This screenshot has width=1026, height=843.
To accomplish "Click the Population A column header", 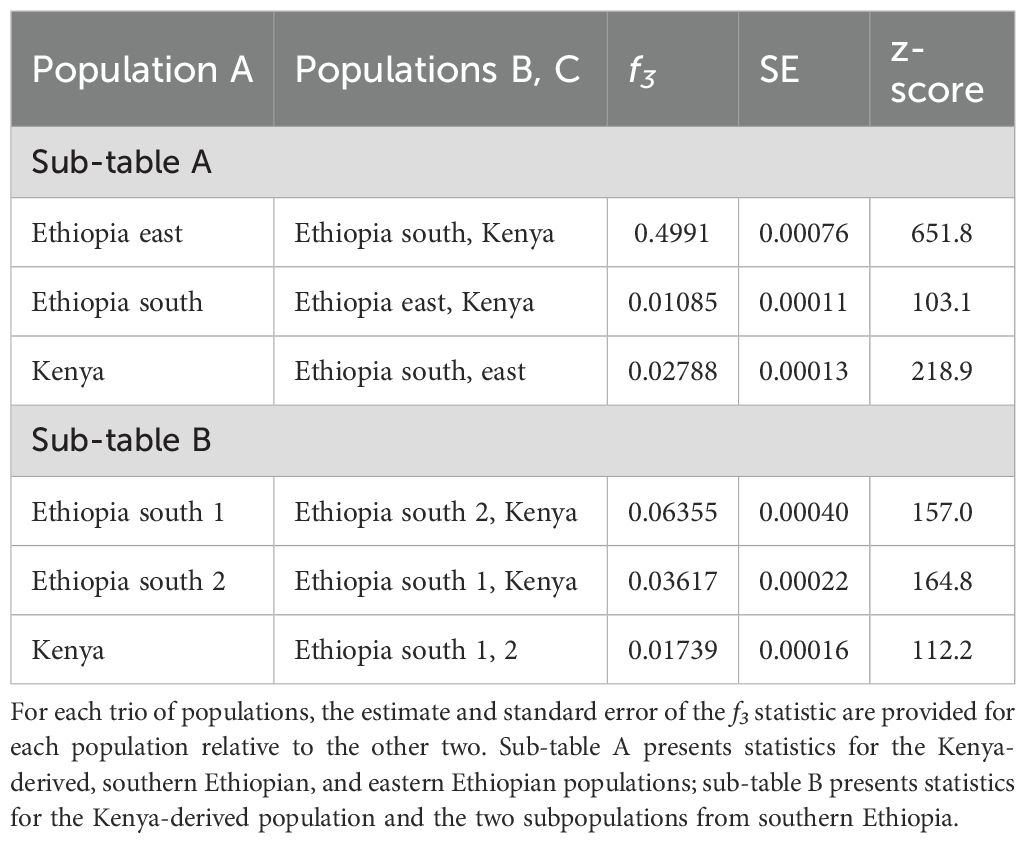I will (142, 72).
